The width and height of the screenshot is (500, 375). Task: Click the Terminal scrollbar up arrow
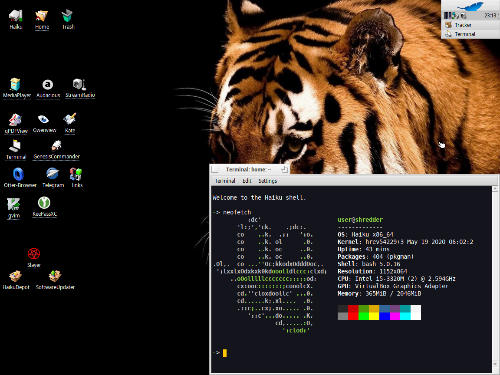495,189
